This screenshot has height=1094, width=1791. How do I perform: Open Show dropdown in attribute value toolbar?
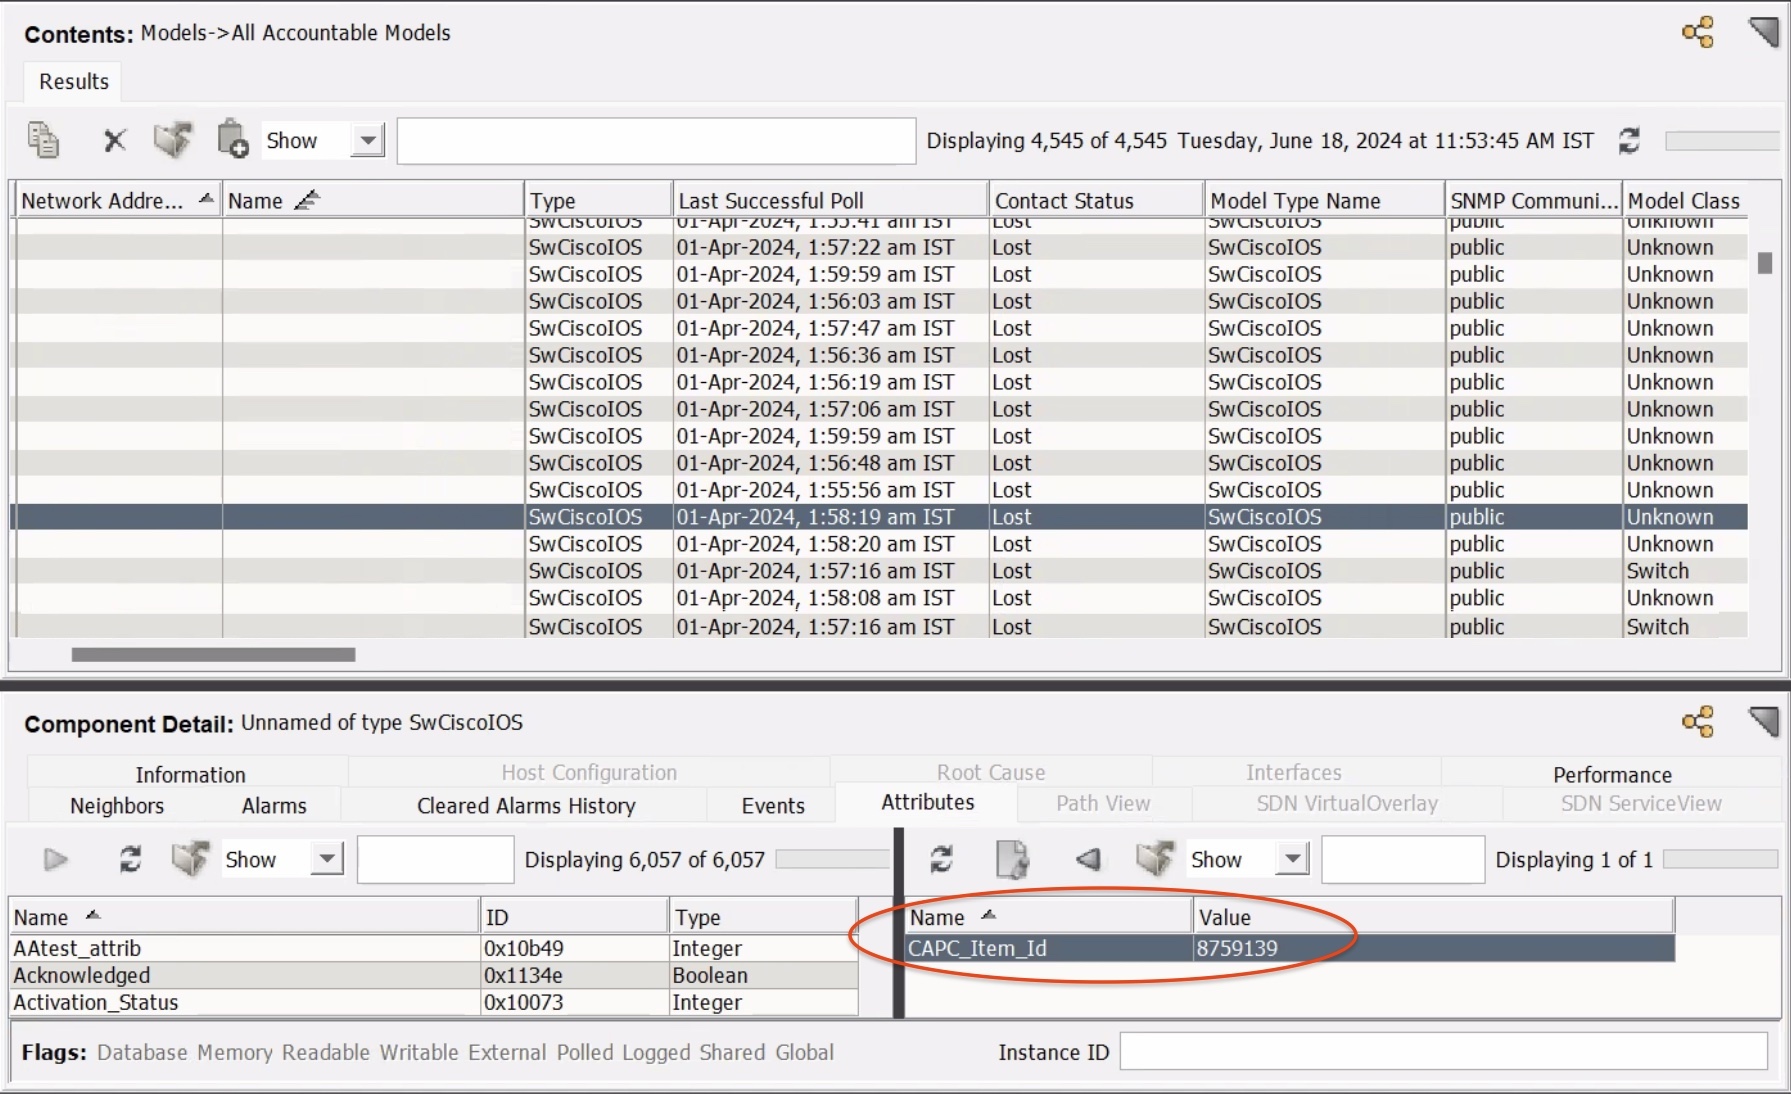point(1292,859)
